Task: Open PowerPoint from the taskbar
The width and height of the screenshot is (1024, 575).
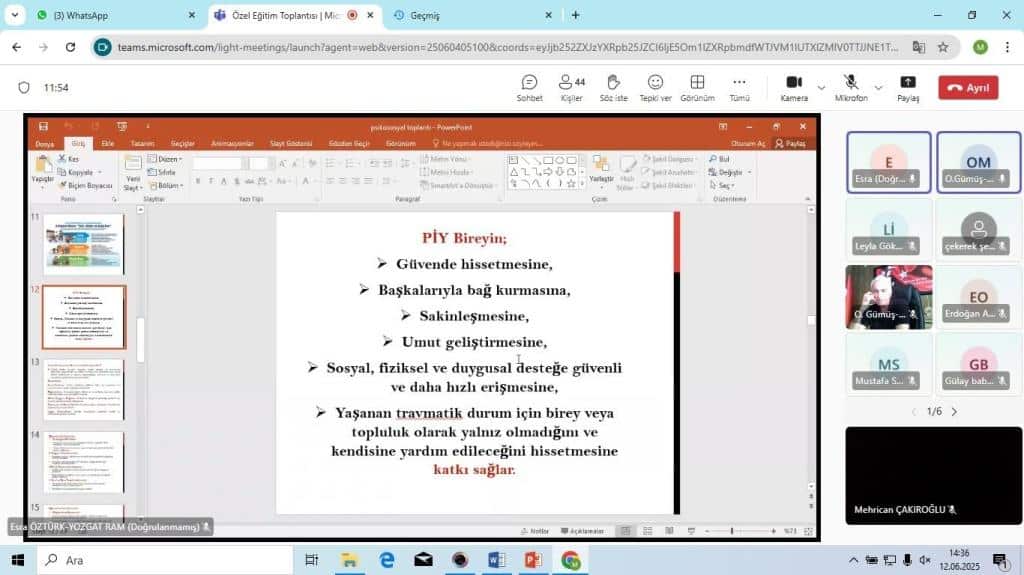Action: tap(533, 560)
